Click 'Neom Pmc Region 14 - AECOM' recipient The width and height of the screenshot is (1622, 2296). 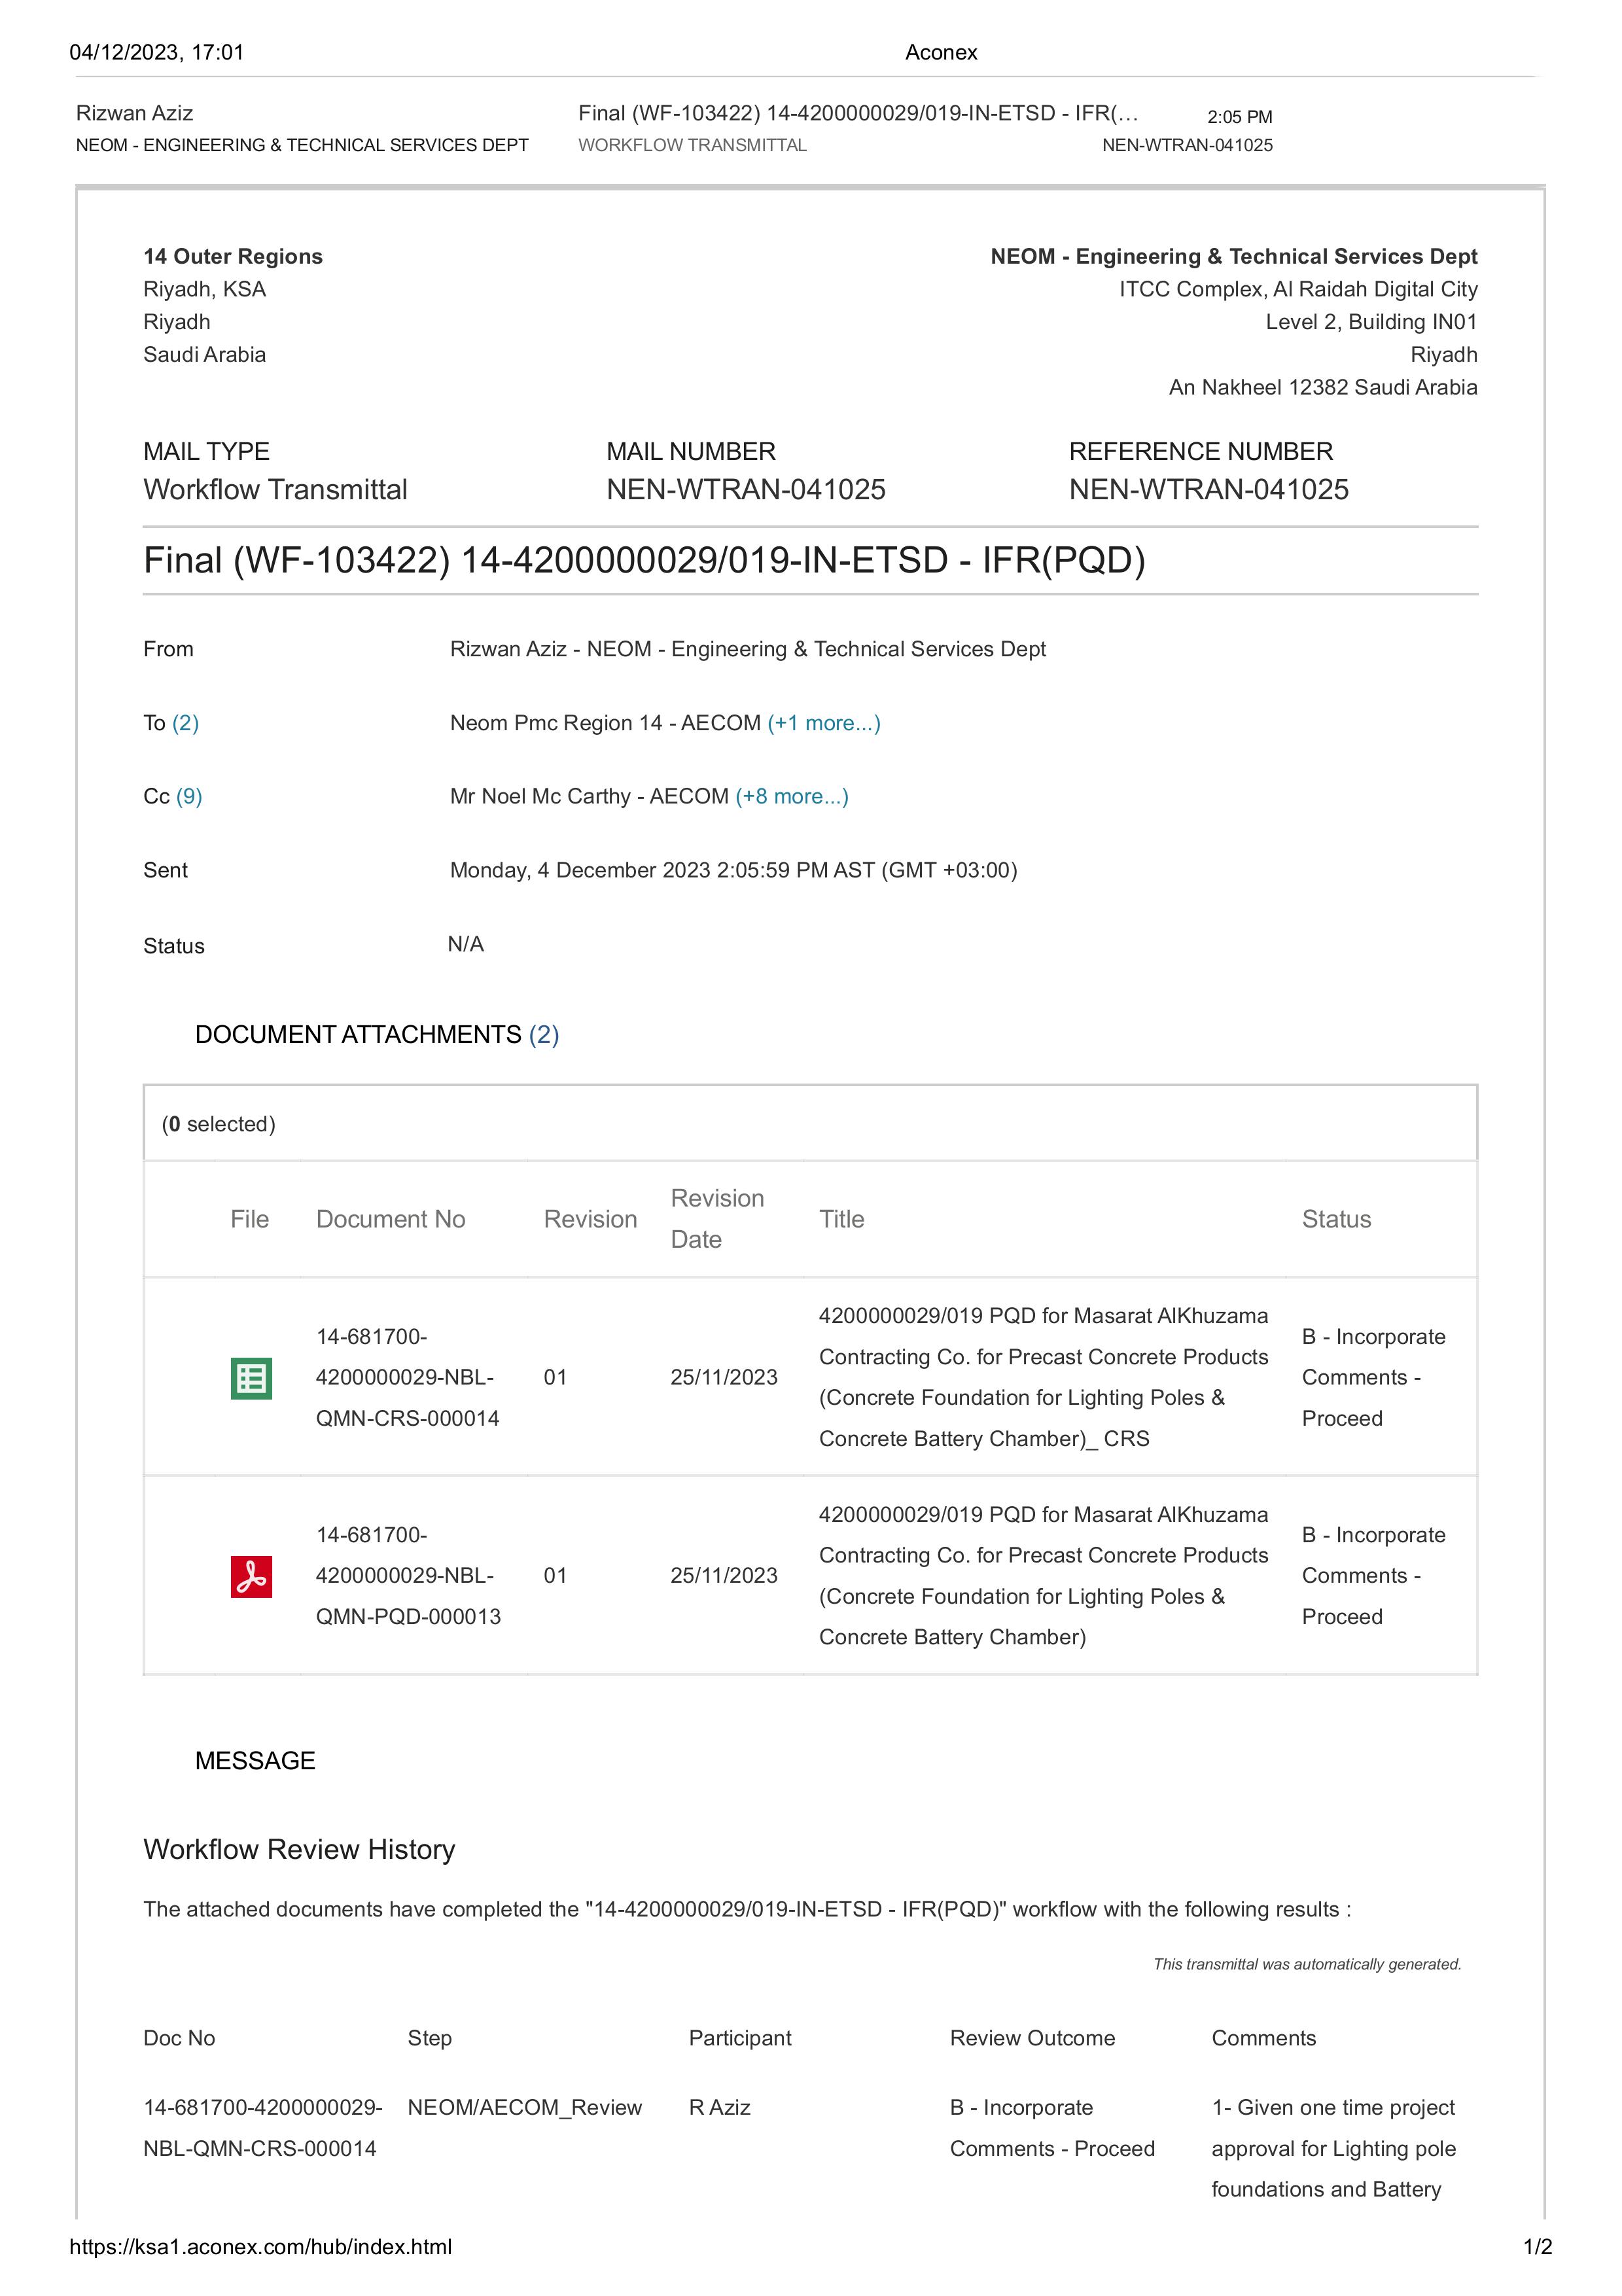[605, 723]
